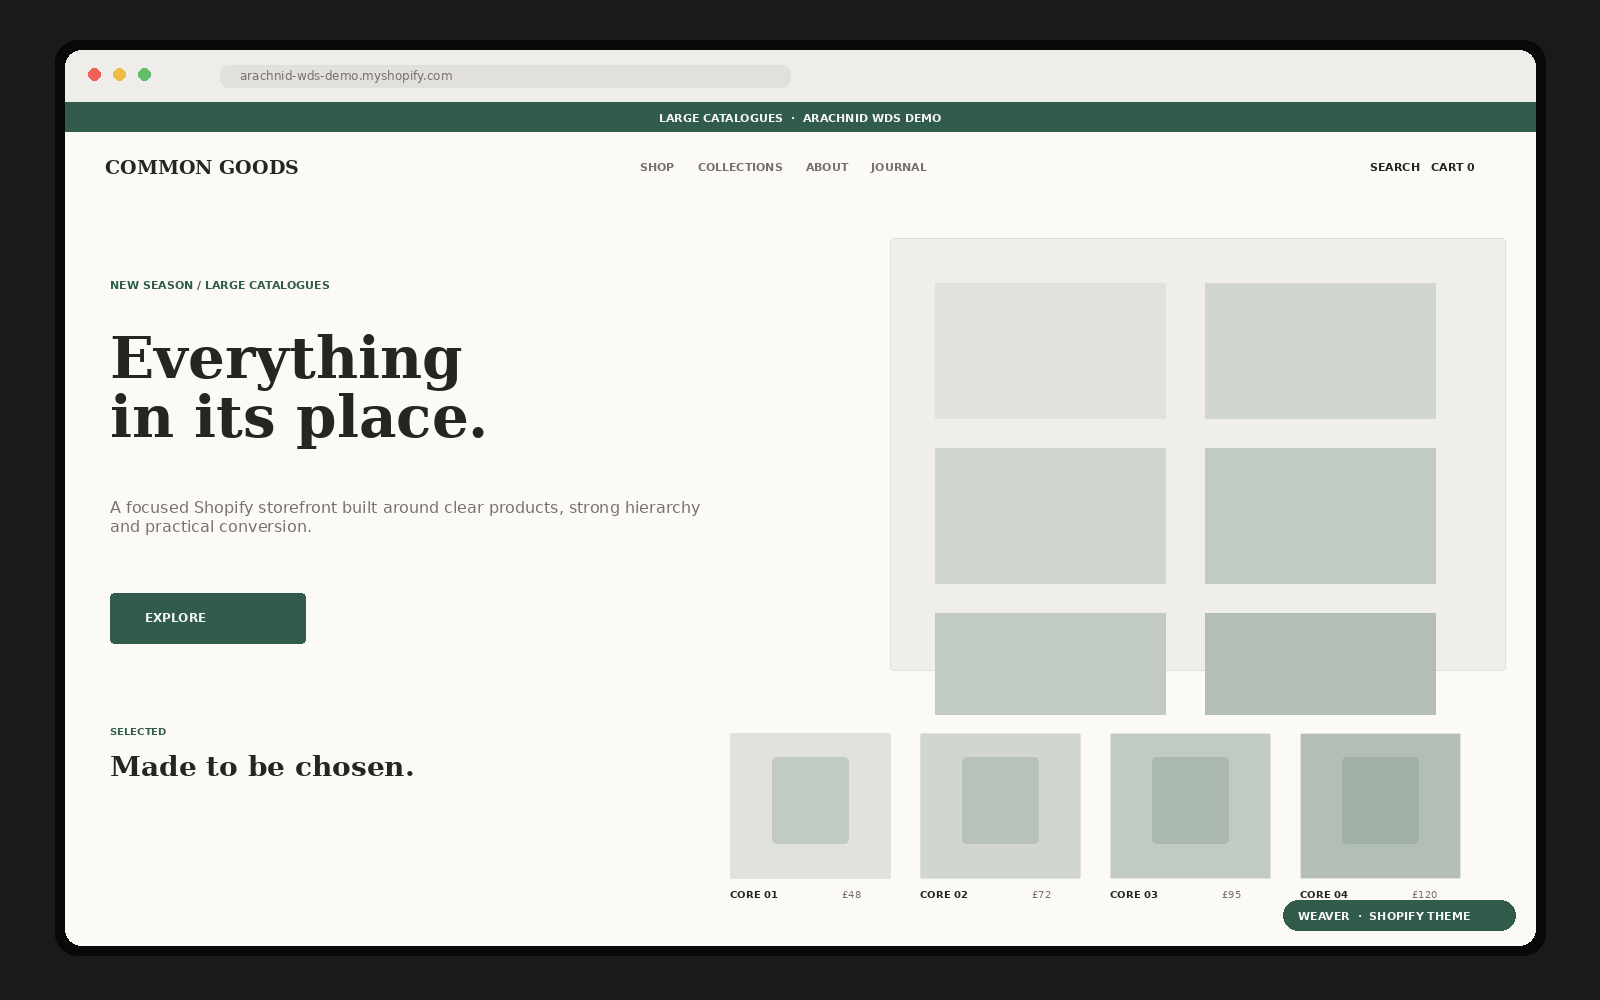The height and width of the screenshot is (1000, 1600).
Task: Click the £48 price label
Action: click(852, 895)
